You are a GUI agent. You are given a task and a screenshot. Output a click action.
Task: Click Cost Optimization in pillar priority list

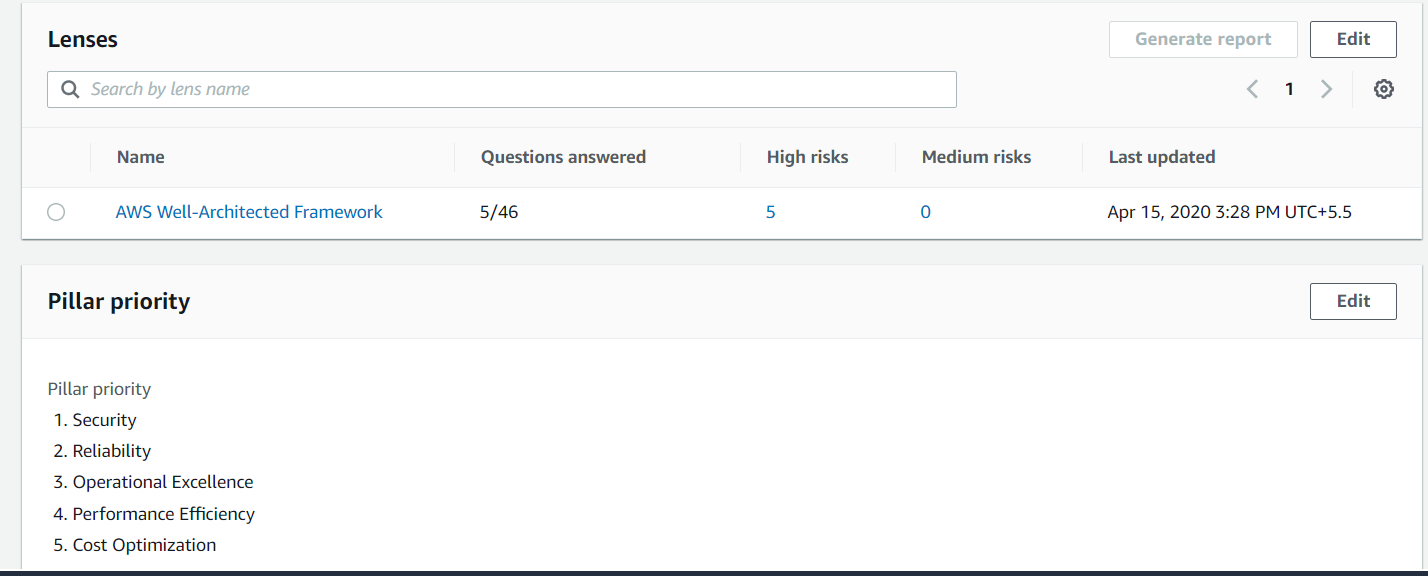click(x=144, y=545)
